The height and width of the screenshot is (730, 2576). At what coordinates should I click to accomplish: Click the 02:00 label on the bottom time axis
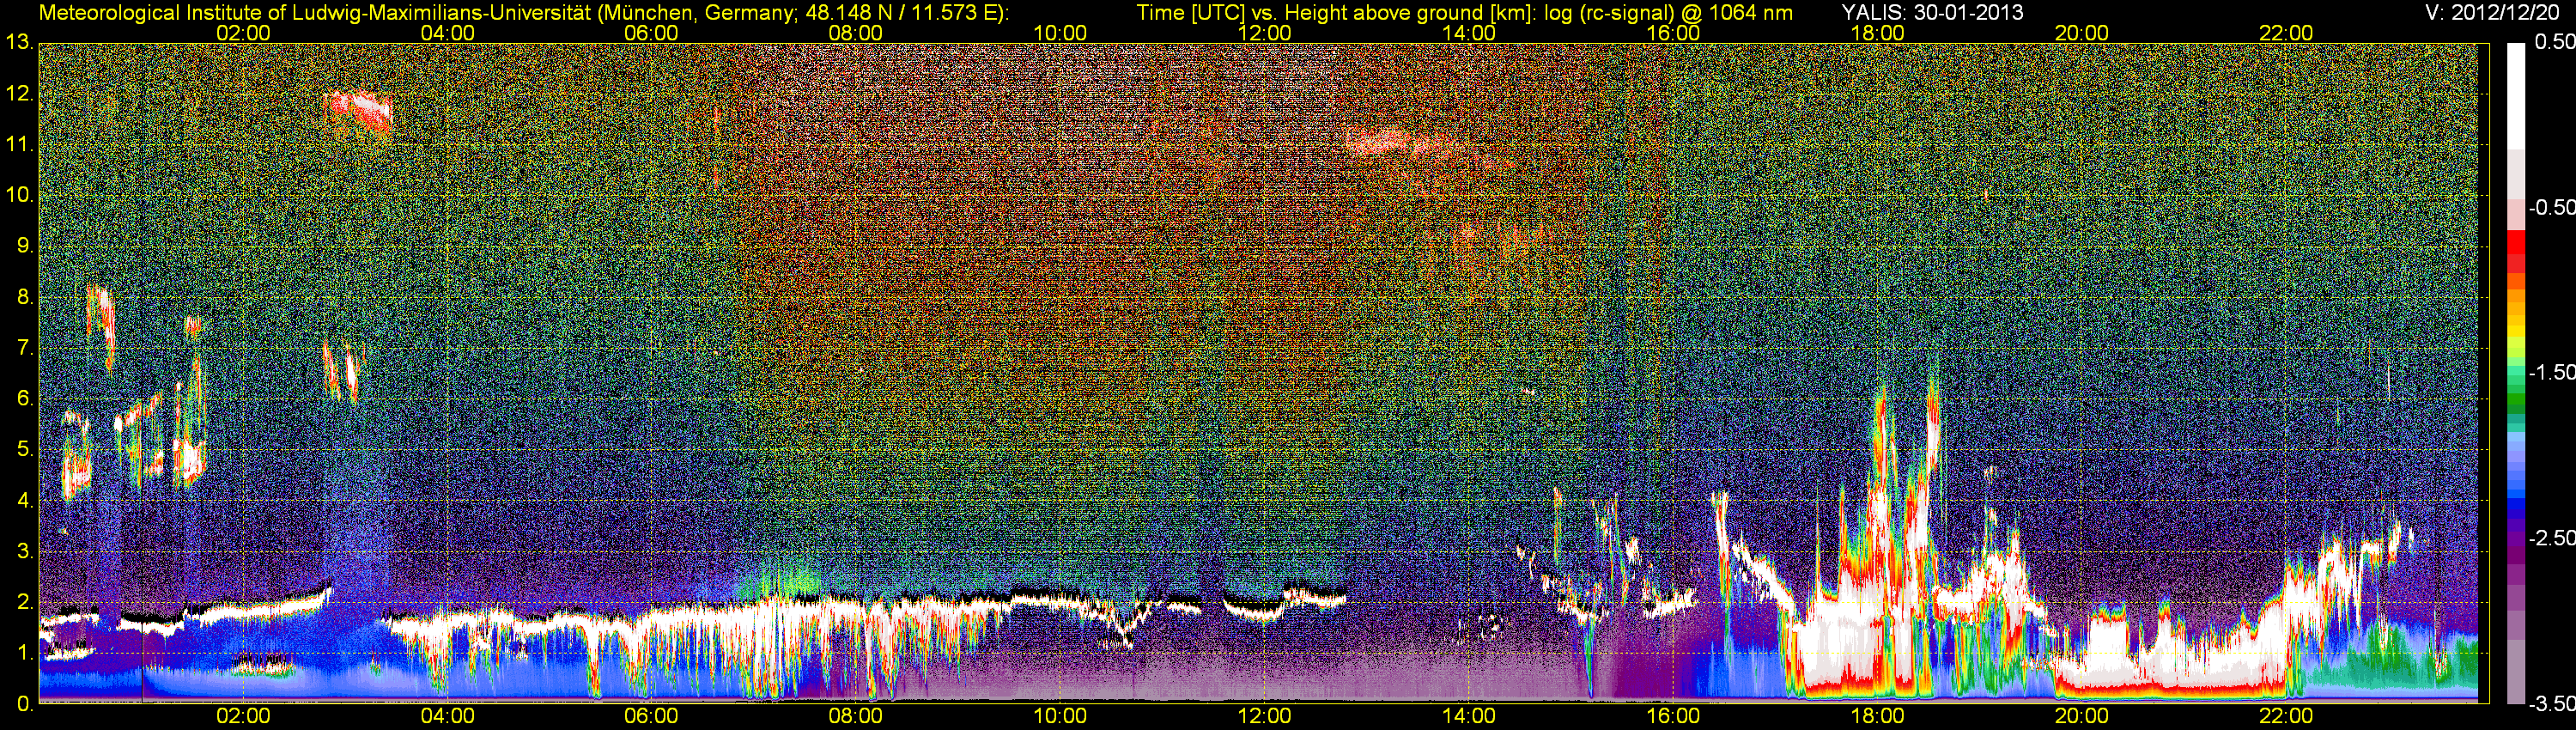(x=243, y=716)
